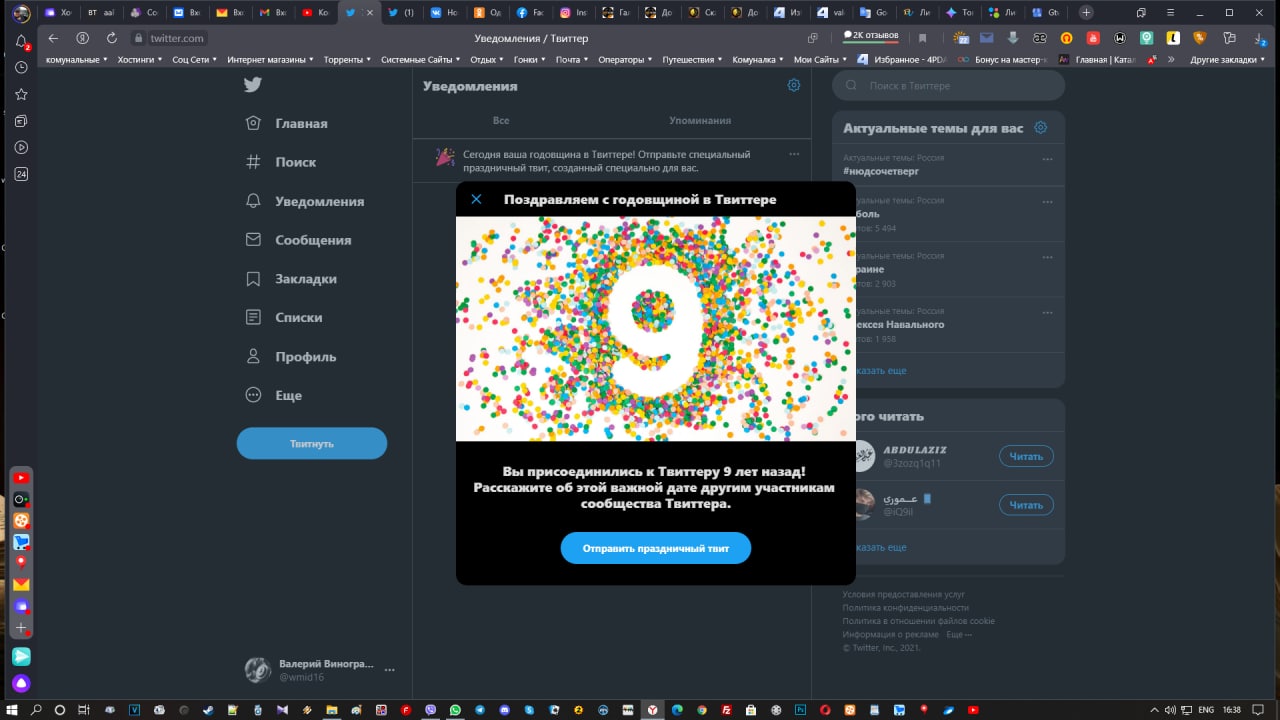Switch to the VK 'Но' browser tab
Viewport: 1280px width, 720px height.
pos(445,13)
